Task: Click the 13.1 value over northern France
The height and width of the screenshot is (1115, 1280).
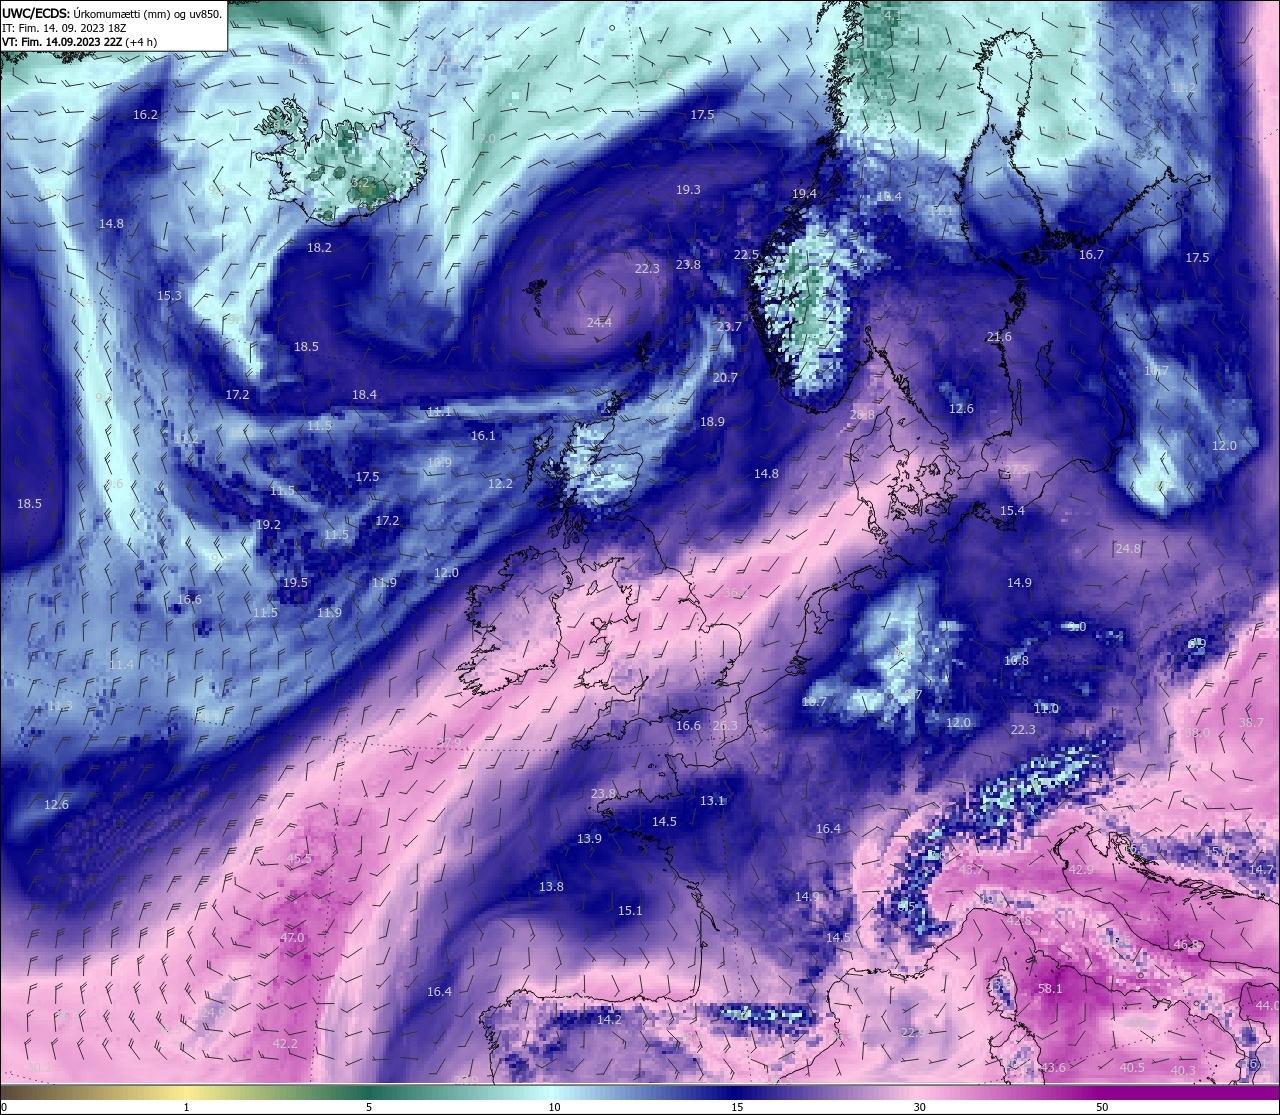Action: point(712,801)
